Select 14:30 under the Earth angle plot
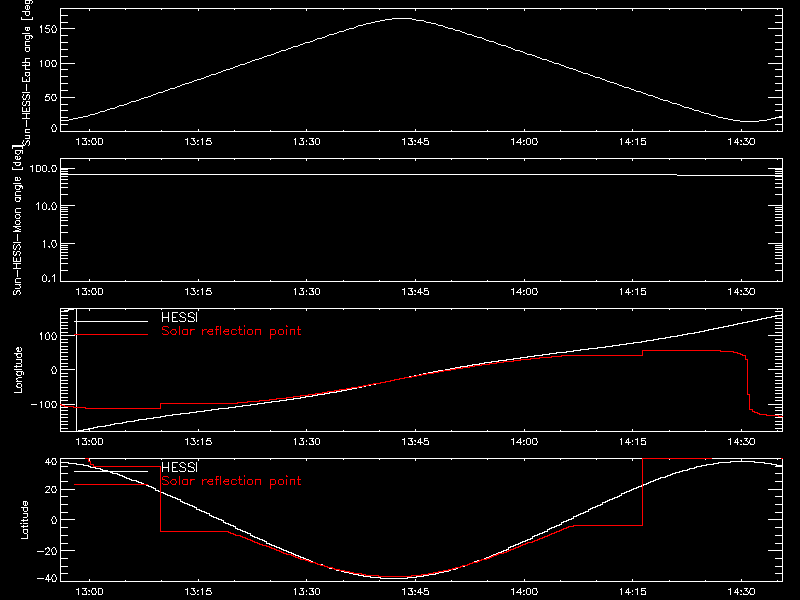 pyautogui.click(x=741, y=141)
